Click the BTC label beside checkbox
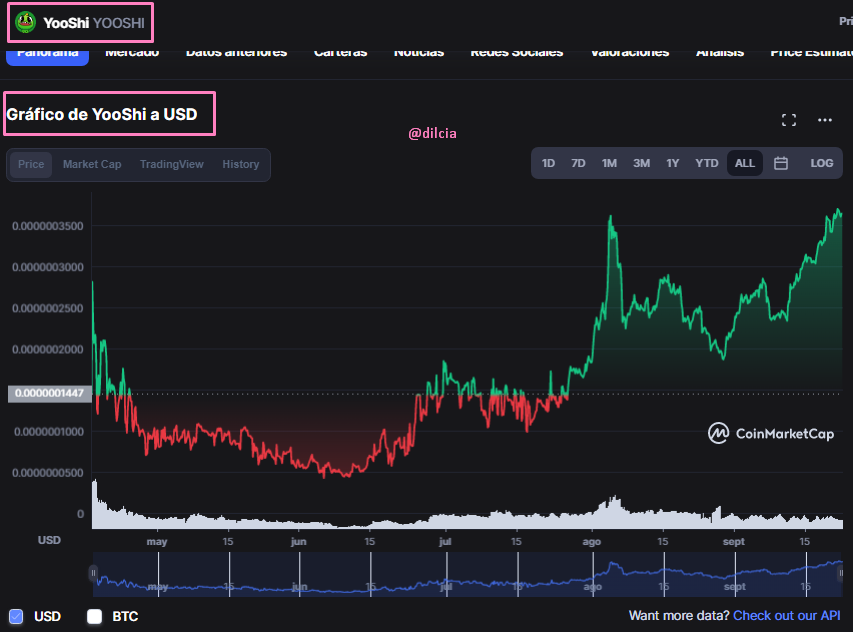Viewport: 853px width, 632px height. click(125, 616)
